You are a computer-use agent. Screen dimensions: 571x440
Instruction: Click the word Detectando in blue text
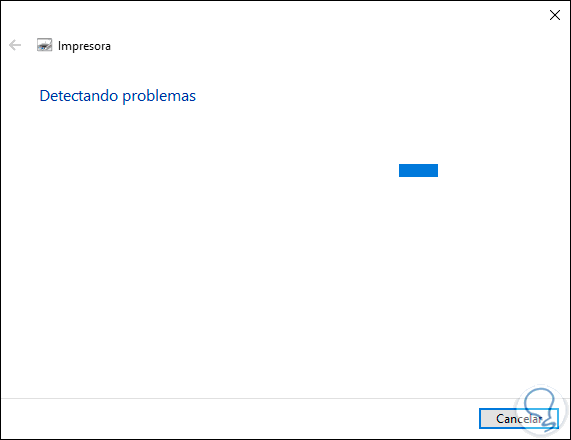click(x=79, y=96)
